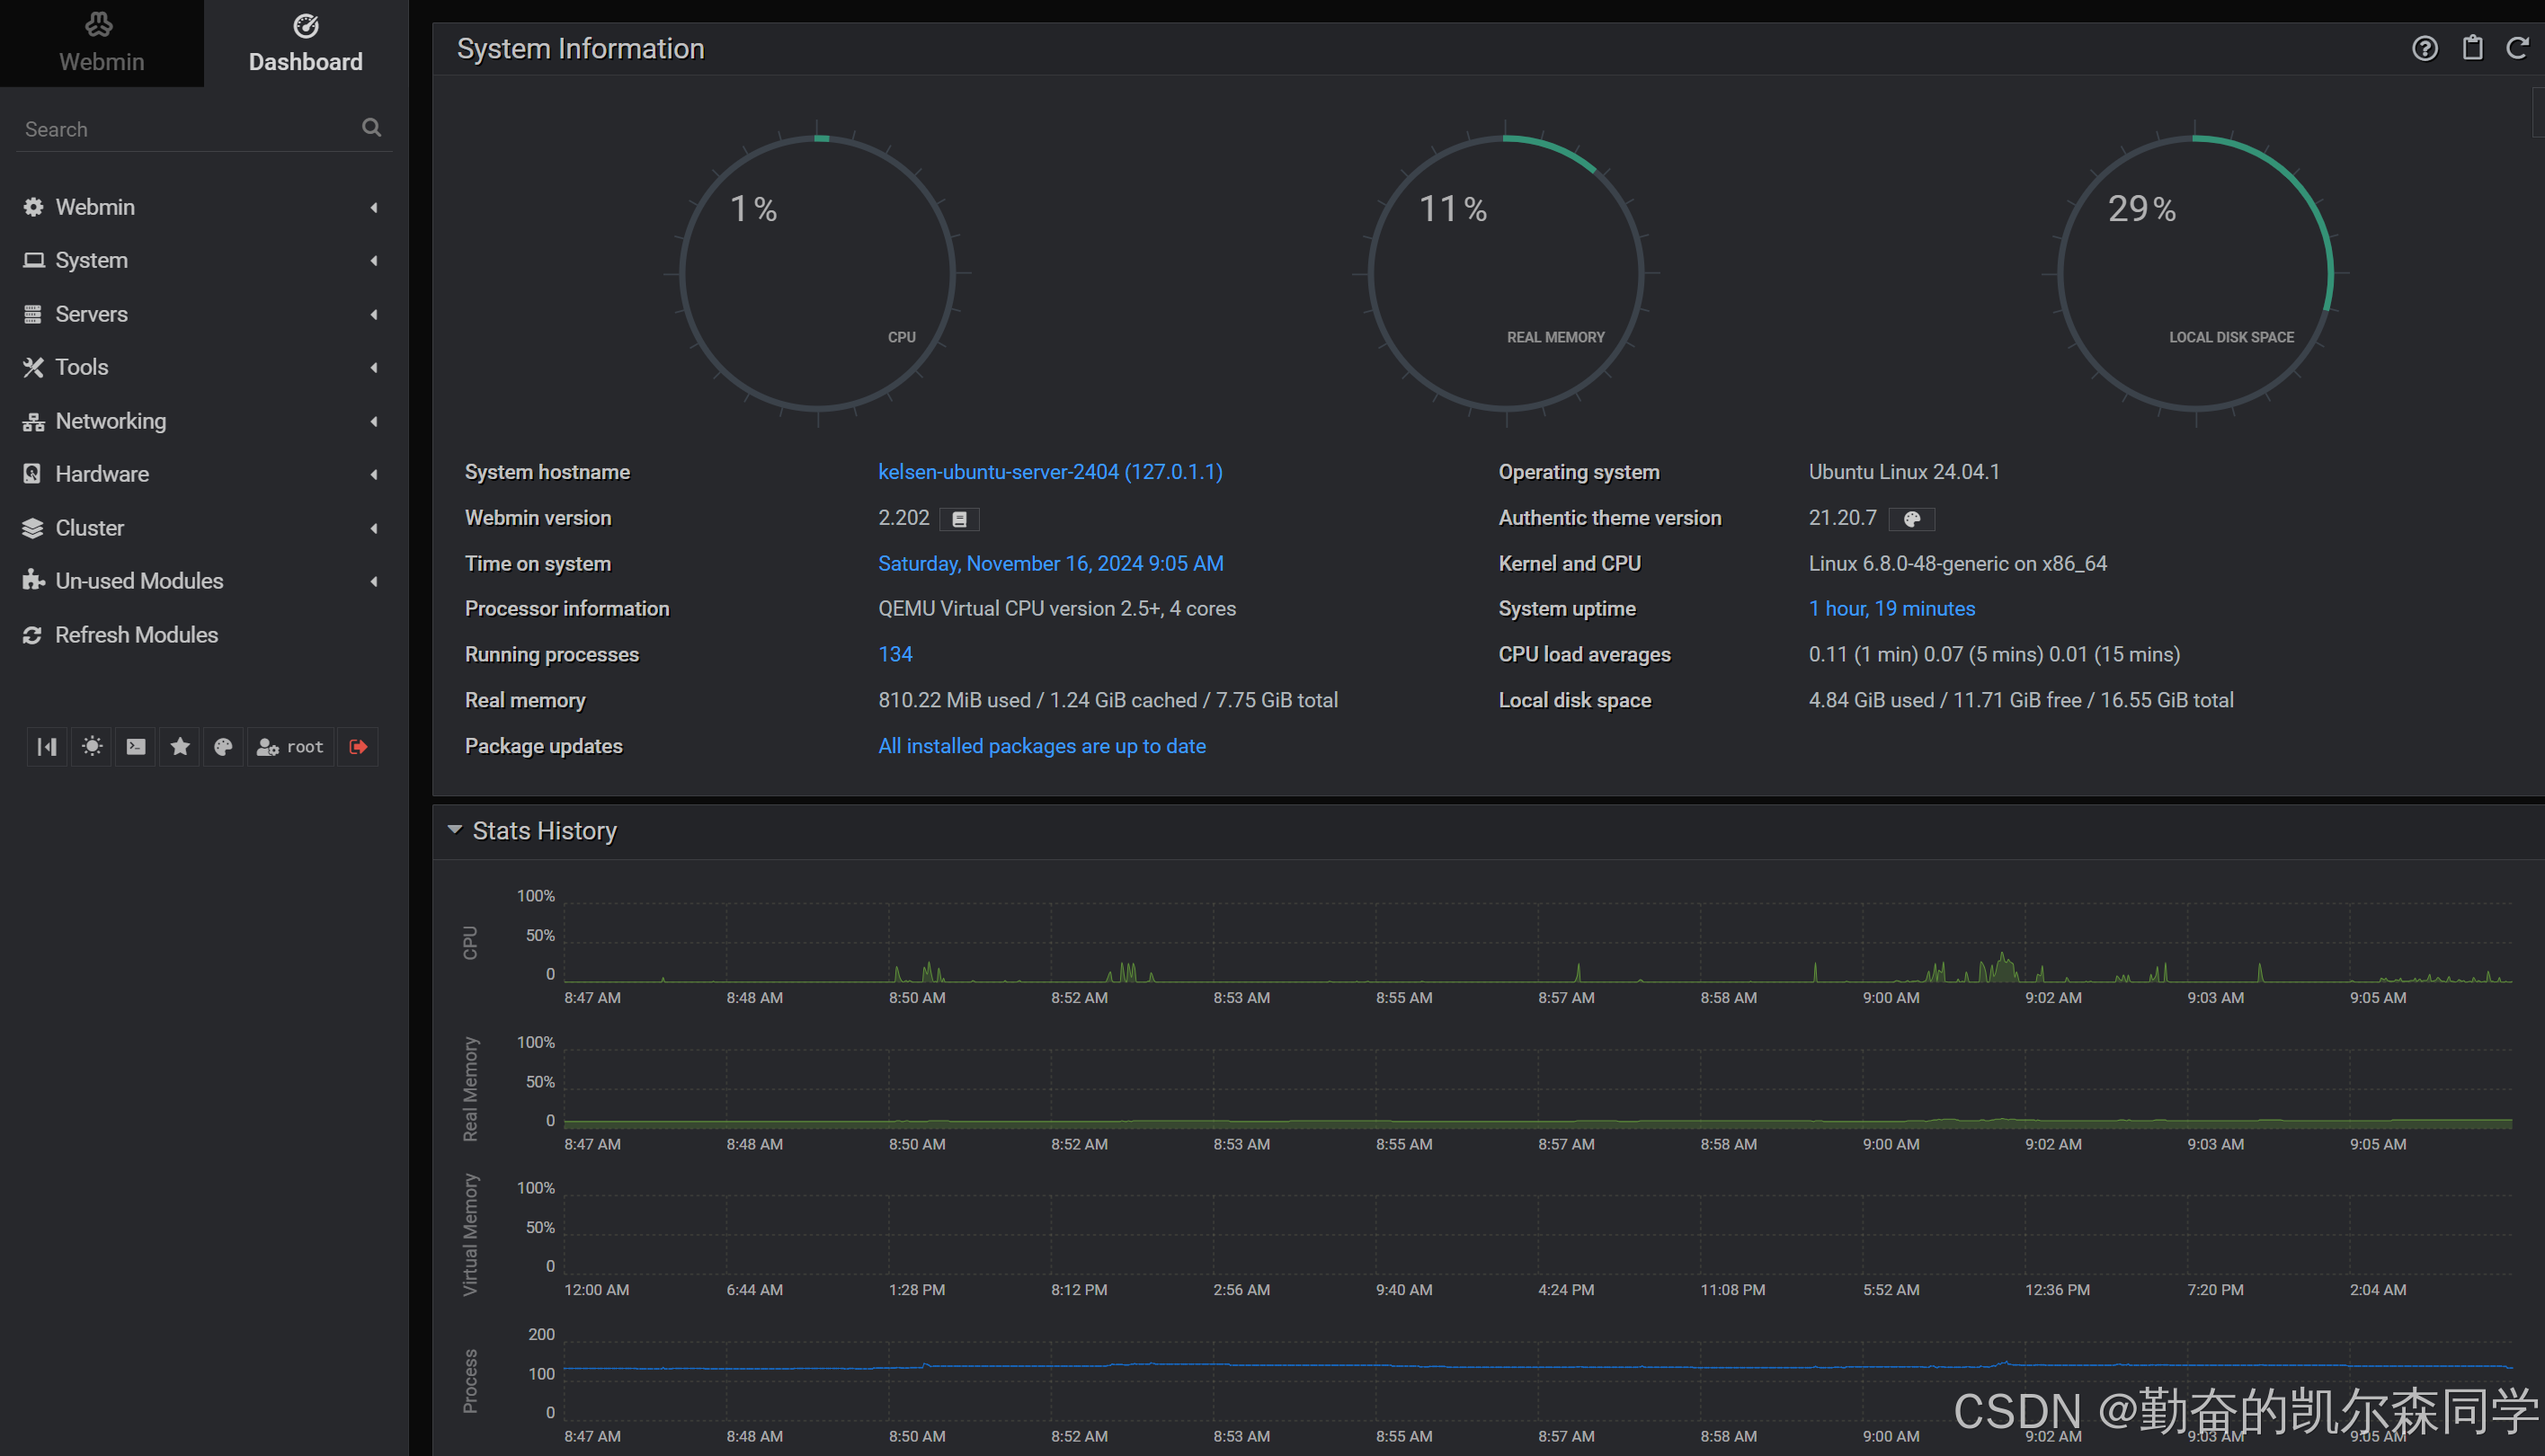This screenshot has height=1456, width=2545.
Task: Click the Virtual Memory history chart
Action: 1538,1235
